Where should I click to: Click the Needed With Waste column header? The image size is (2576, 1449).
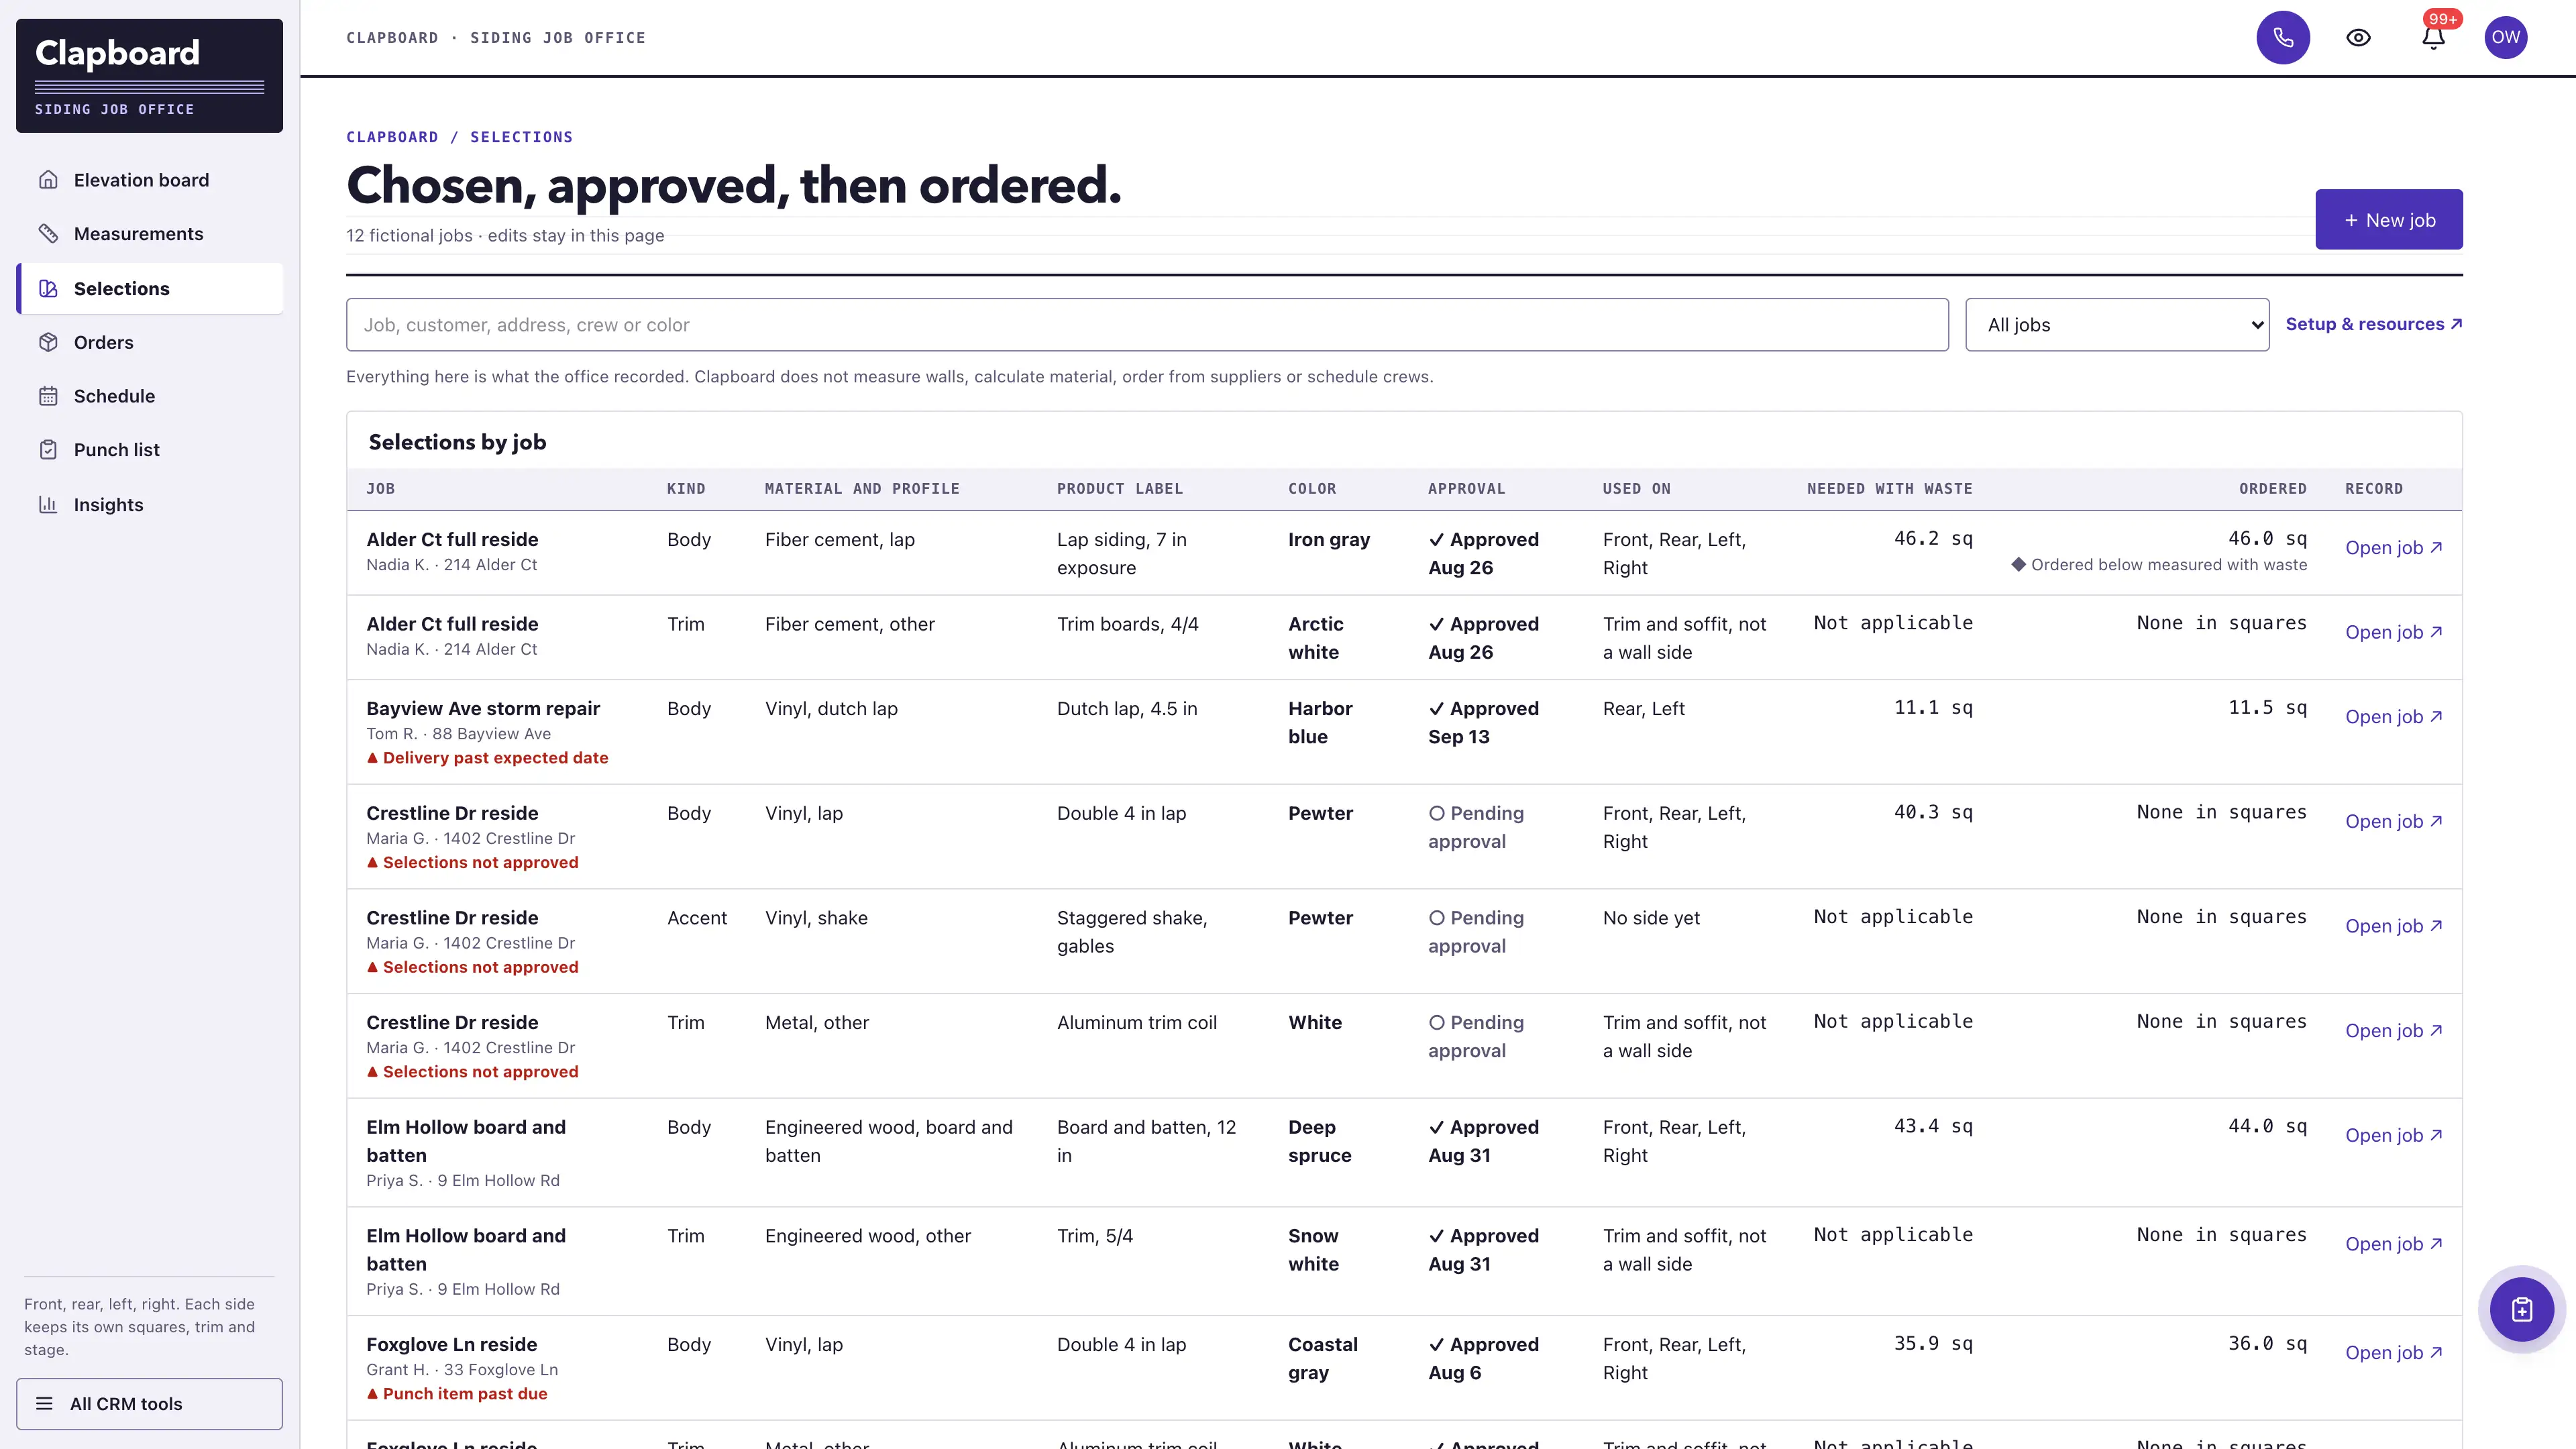(x=1890, y=488)
